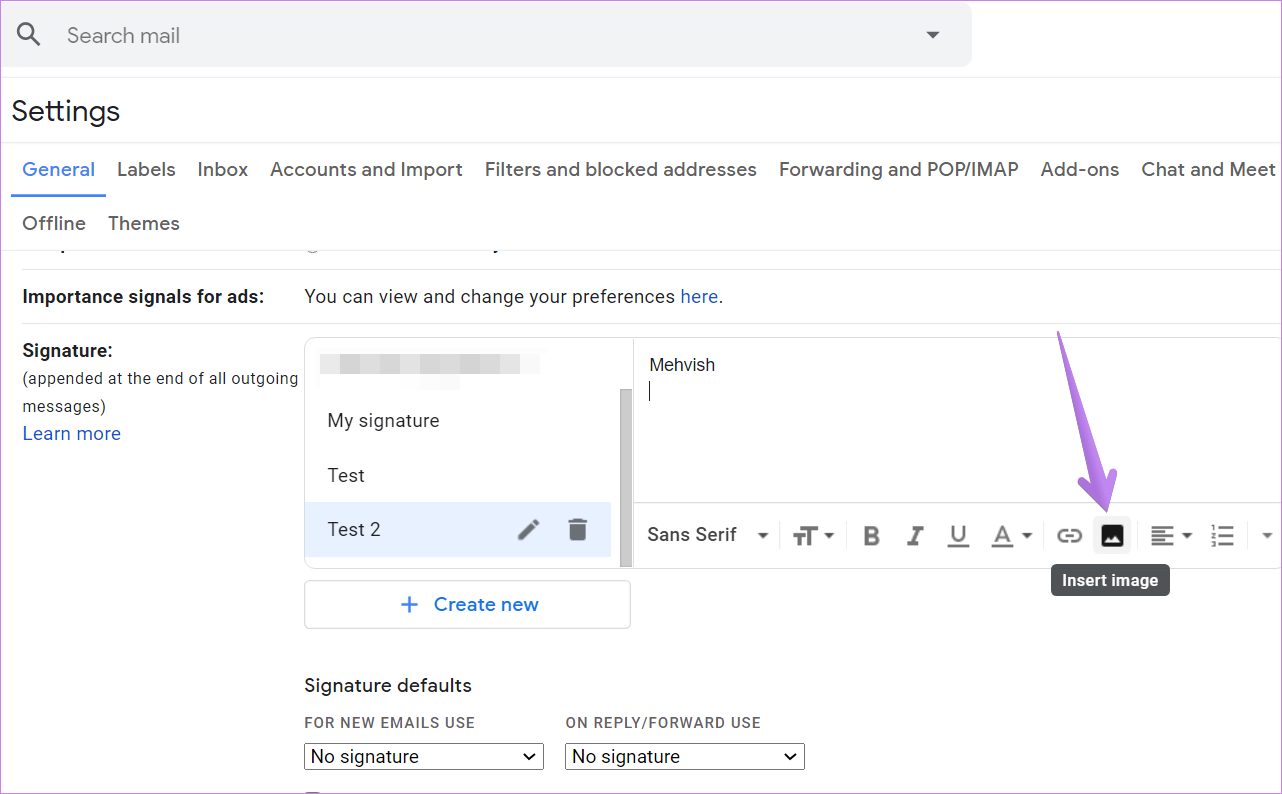Switch to the Filters and blocked addresses tab

pos(620,169)
